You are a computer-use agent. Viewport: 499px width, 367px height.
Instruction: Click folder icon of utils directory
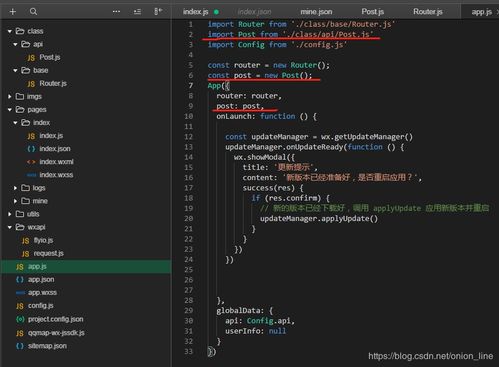[20, 214]
